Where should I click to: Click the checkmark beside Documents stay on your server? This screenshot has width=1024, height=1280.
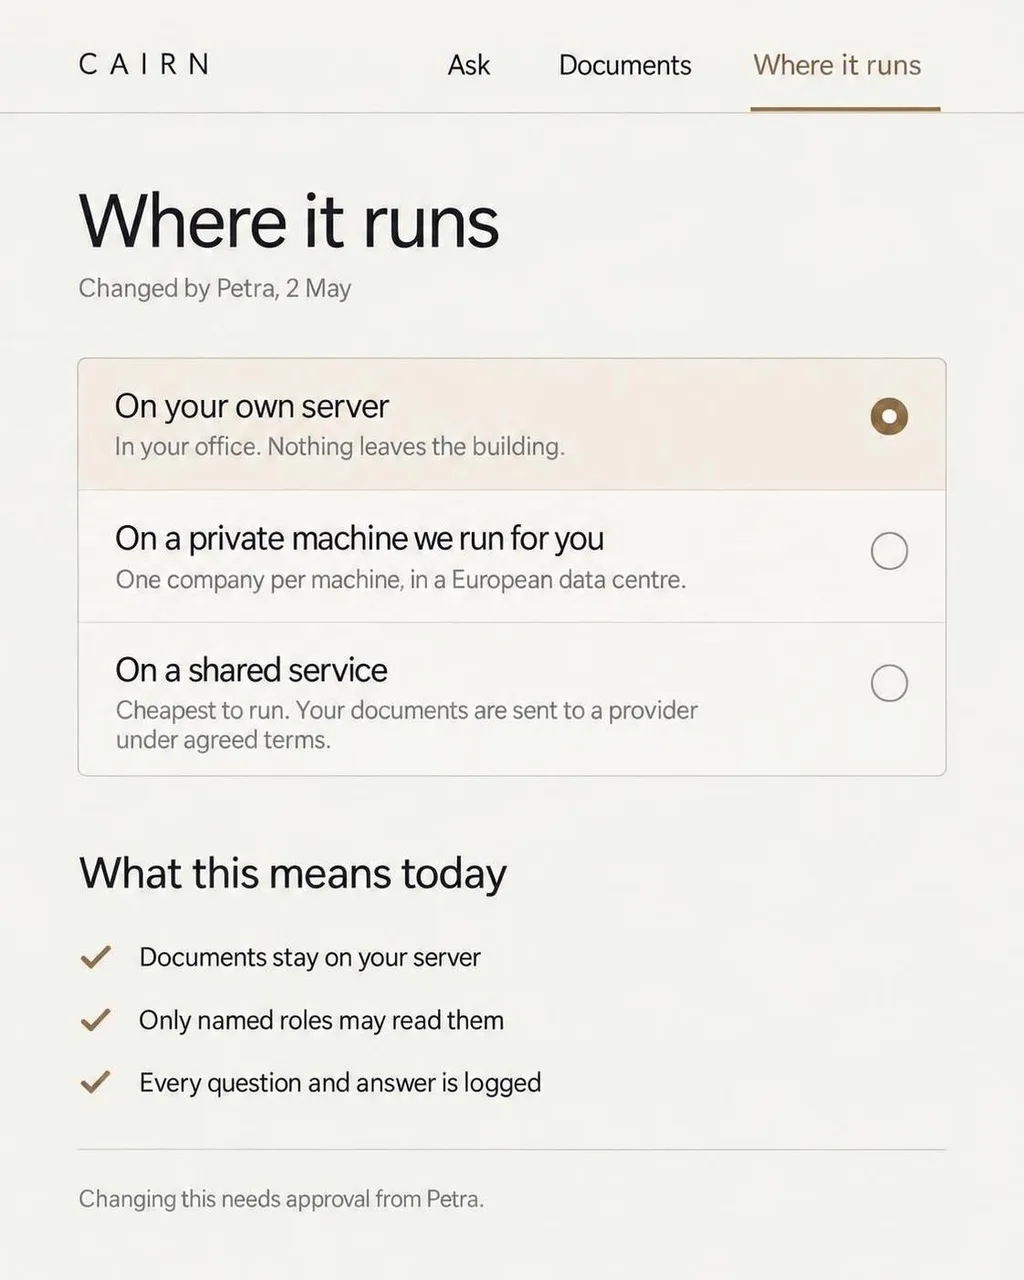(95, 957)
